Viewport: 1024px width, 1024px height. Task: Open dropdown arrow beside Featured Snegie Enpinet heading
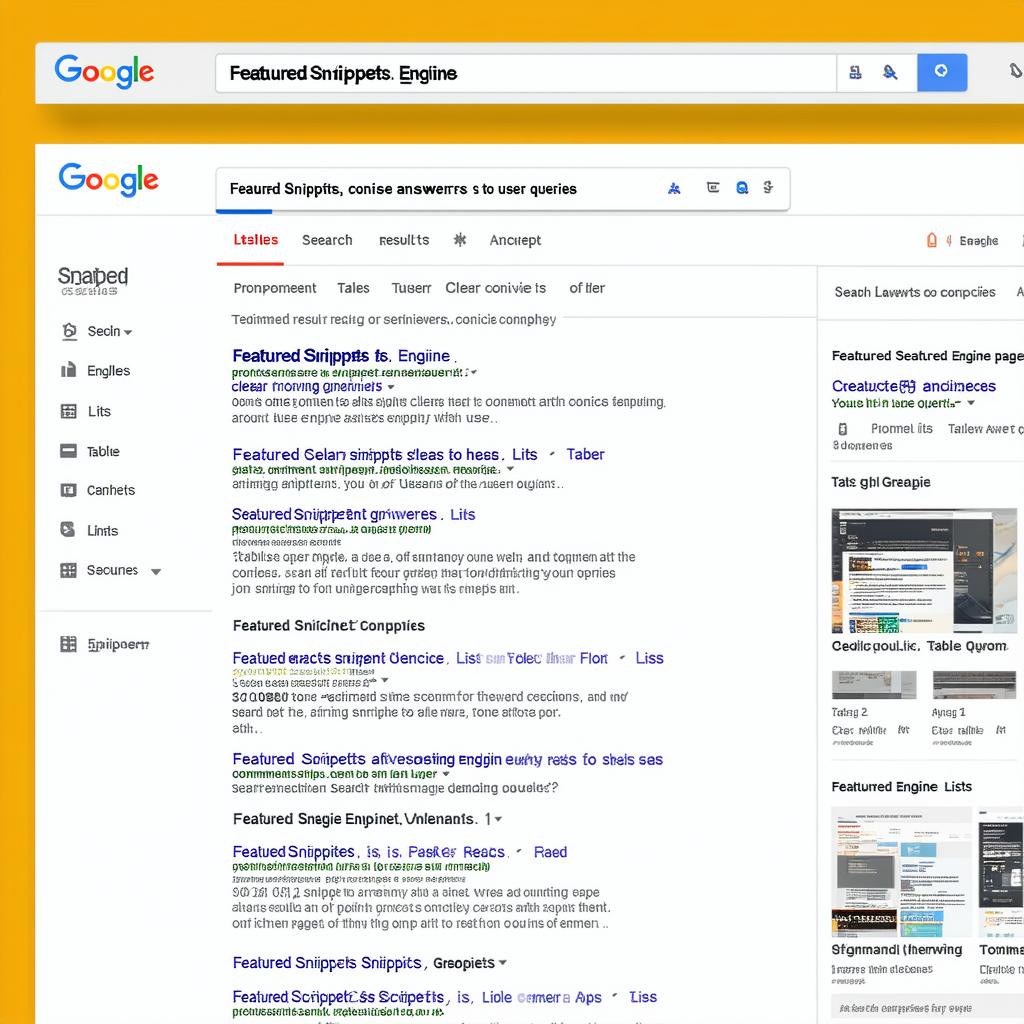(498, 819)
